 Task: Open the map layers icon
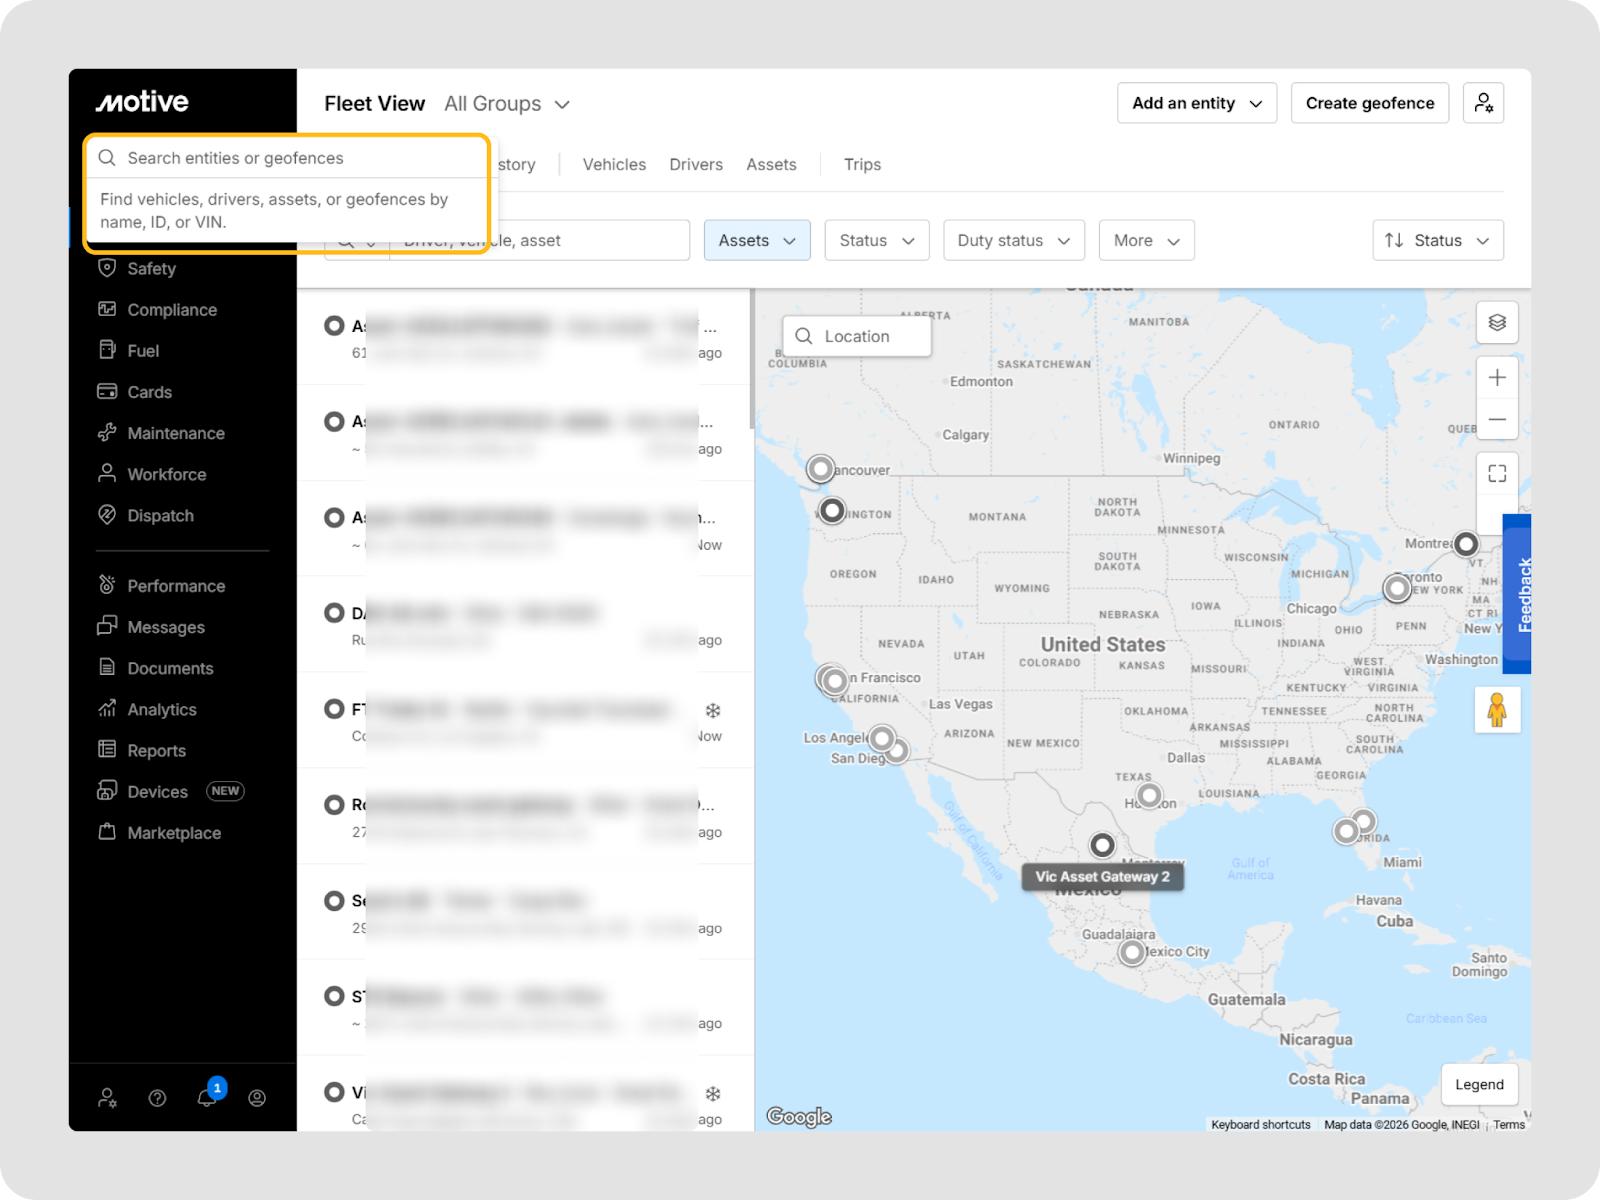(1496, 322)
